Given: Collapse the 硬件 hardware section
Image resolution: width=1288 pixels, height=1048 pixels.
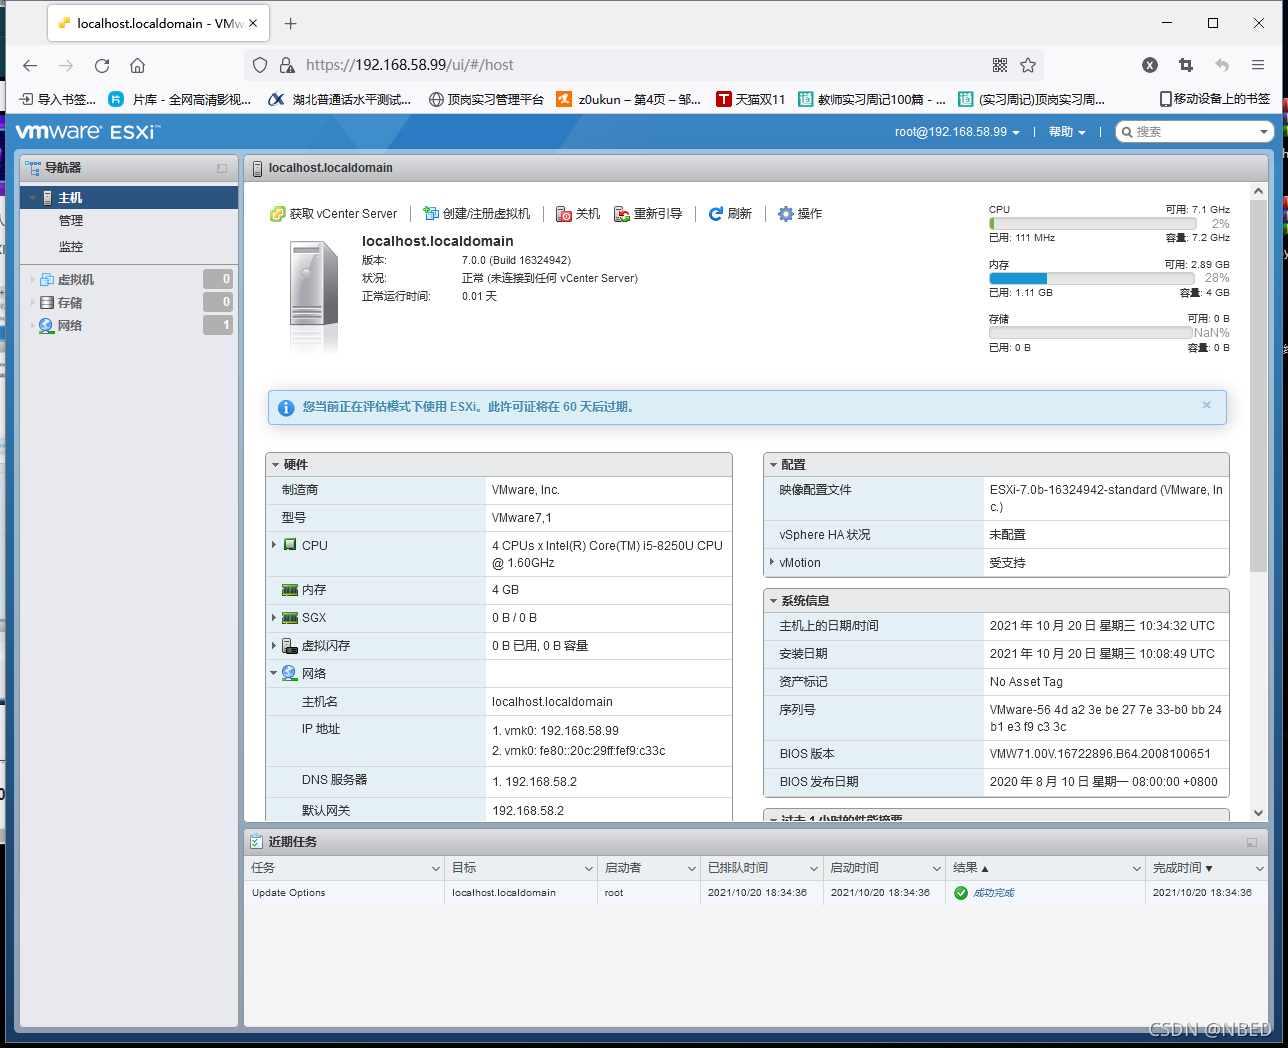Looking at the screenshot, I should click(275, 465).
